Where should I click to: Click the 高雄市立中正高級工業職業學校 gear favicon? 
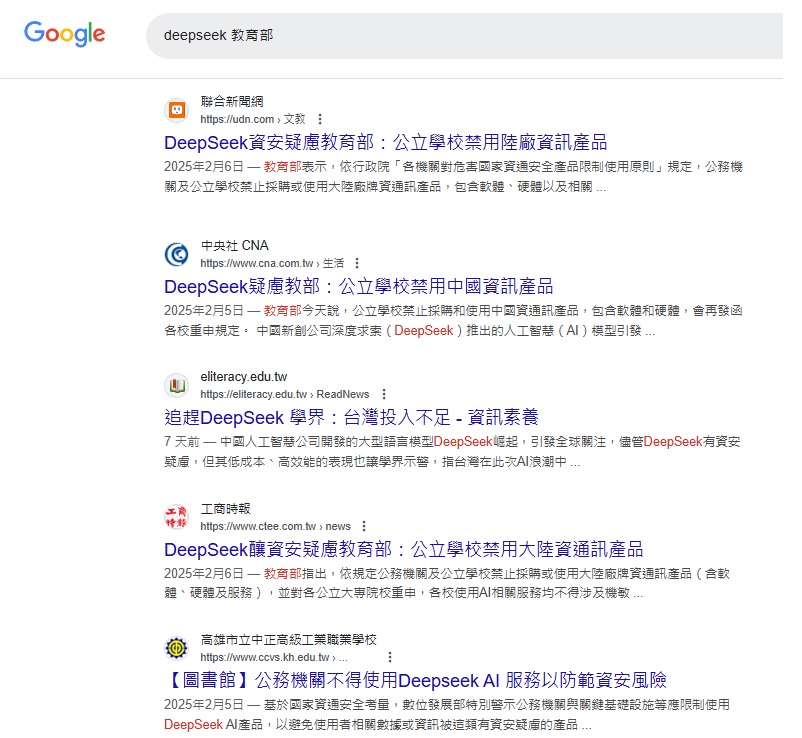point(177,648)
